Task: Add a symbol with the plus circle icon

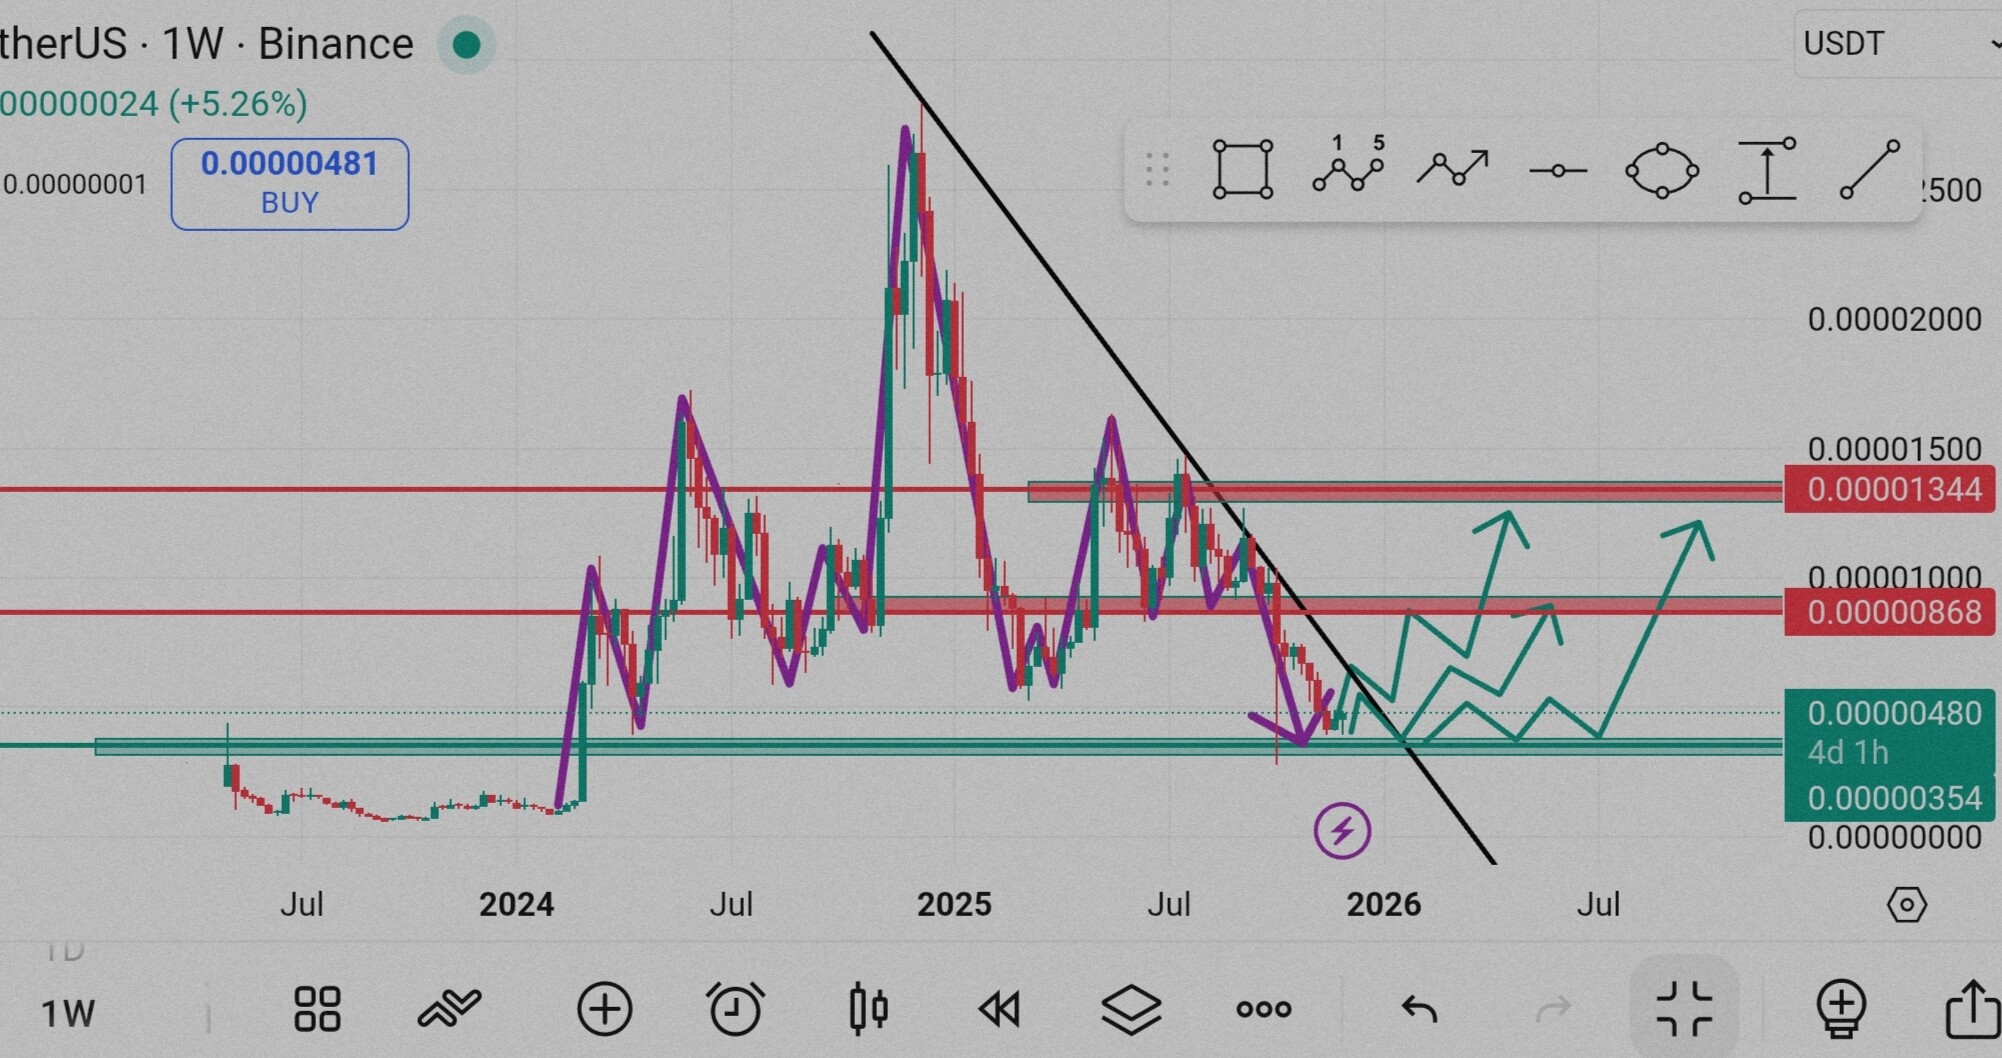Action: [604, 1009]
